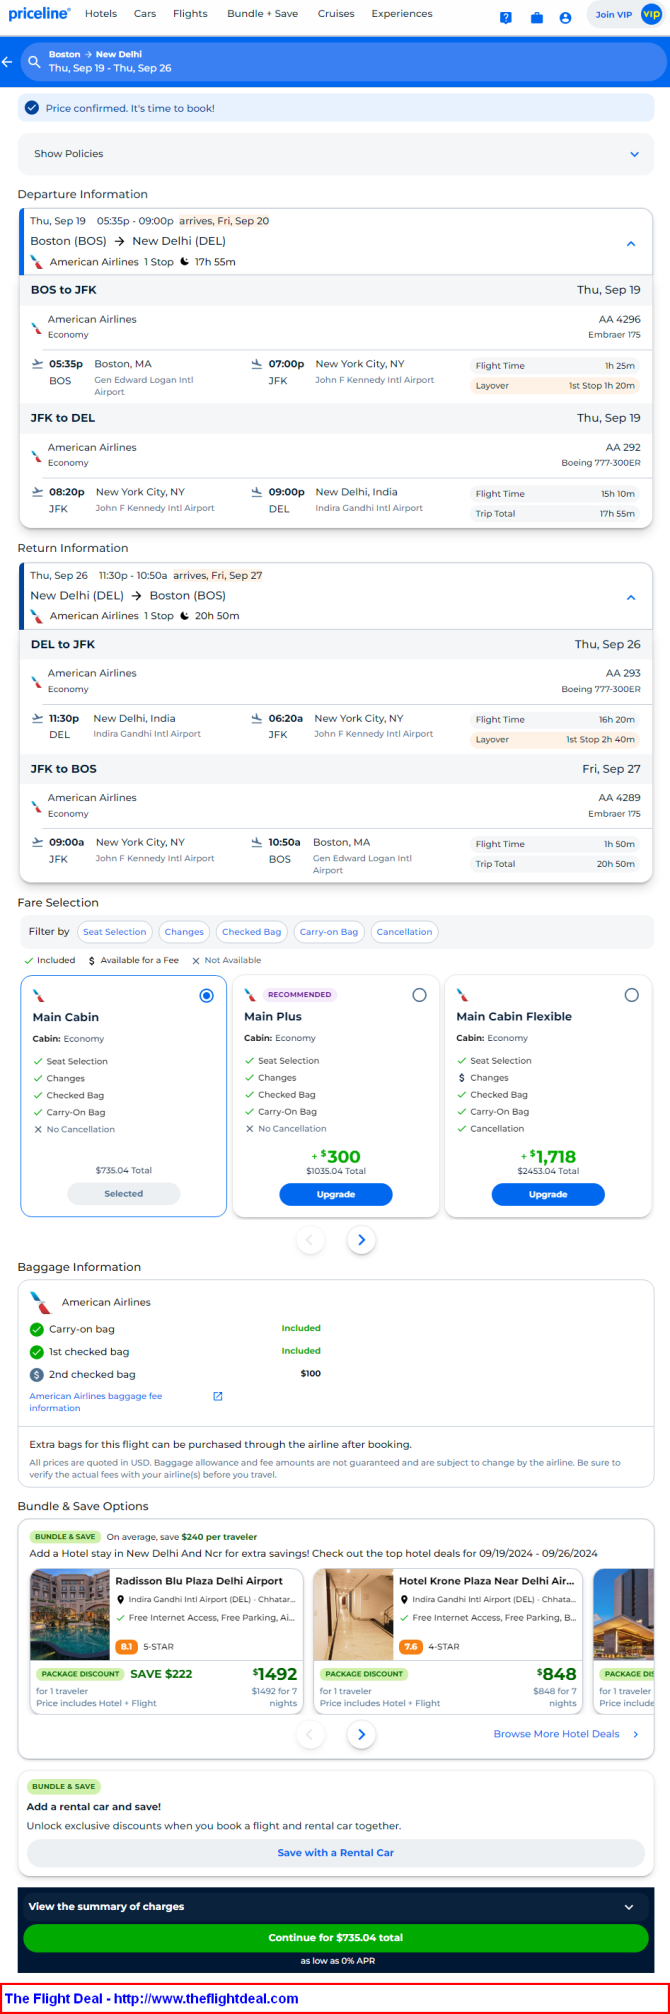
Task: Select Main Cabin Flexible radio button
Action: (631, 995)
